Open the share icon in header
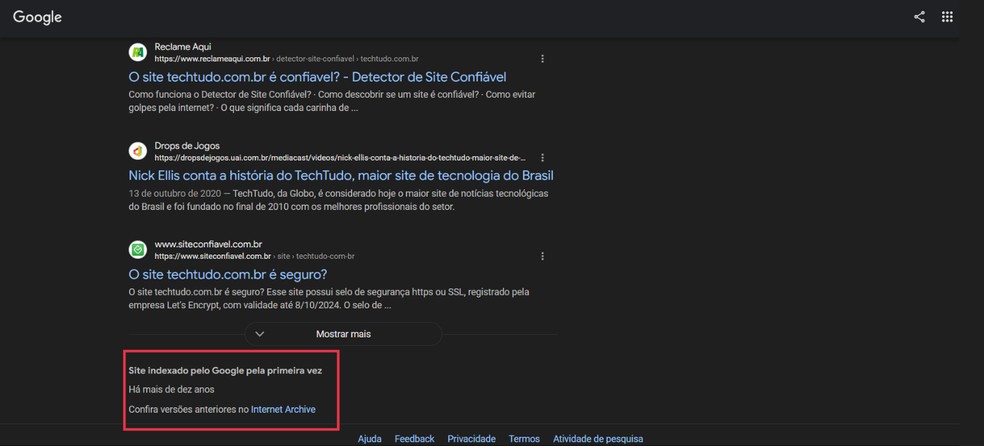 coord(919,17)
